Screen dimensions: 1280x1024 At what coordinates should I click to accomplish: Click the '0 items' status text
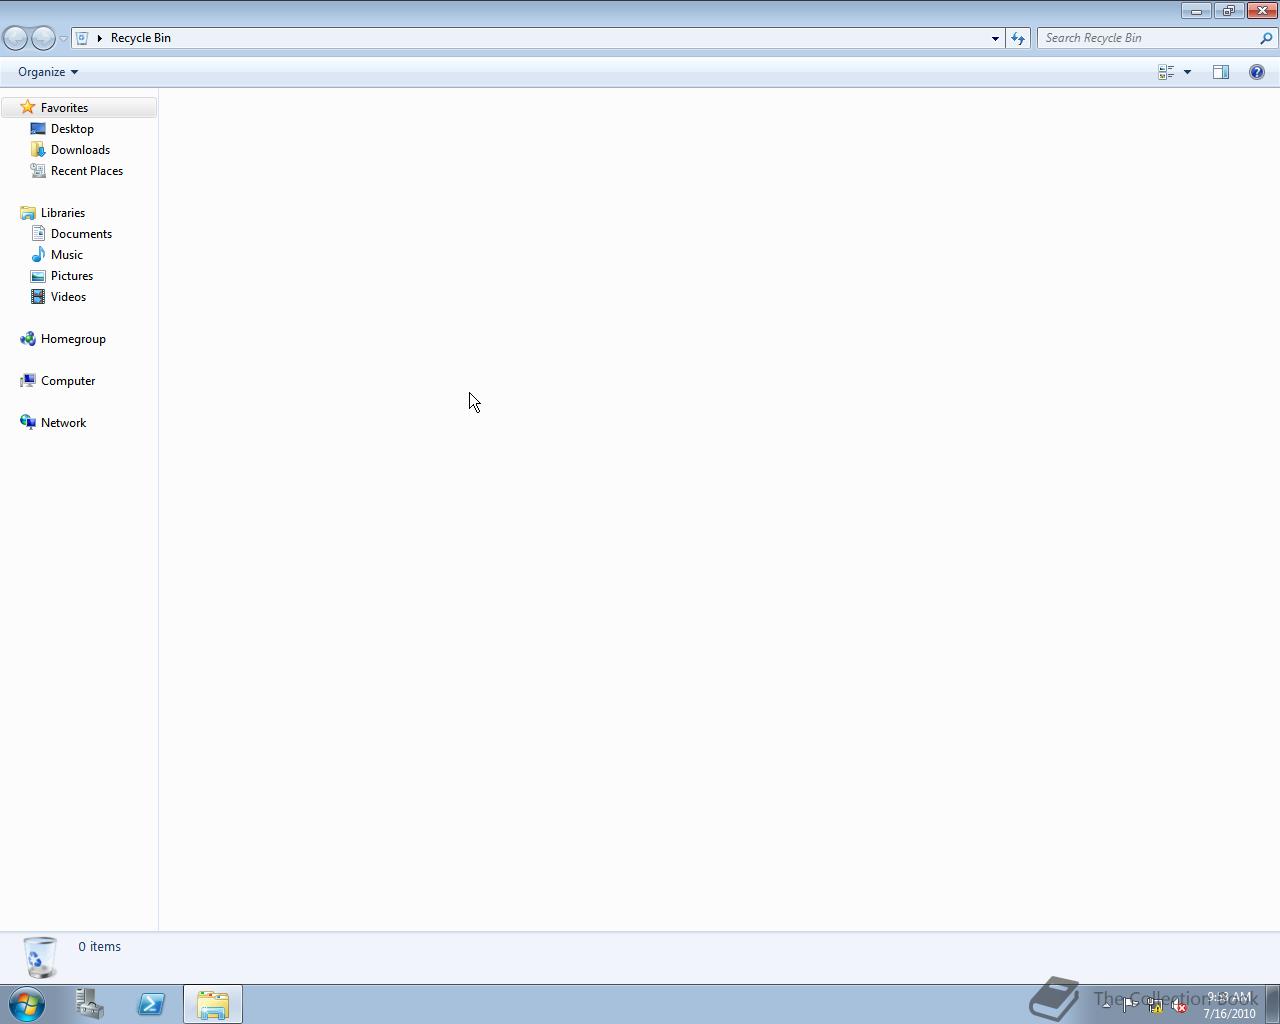pyautogui.click(x=100, y=946)
